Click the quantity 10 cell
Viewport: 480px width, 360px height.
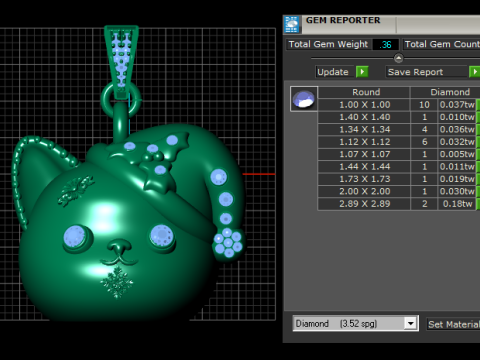[424, 105]
